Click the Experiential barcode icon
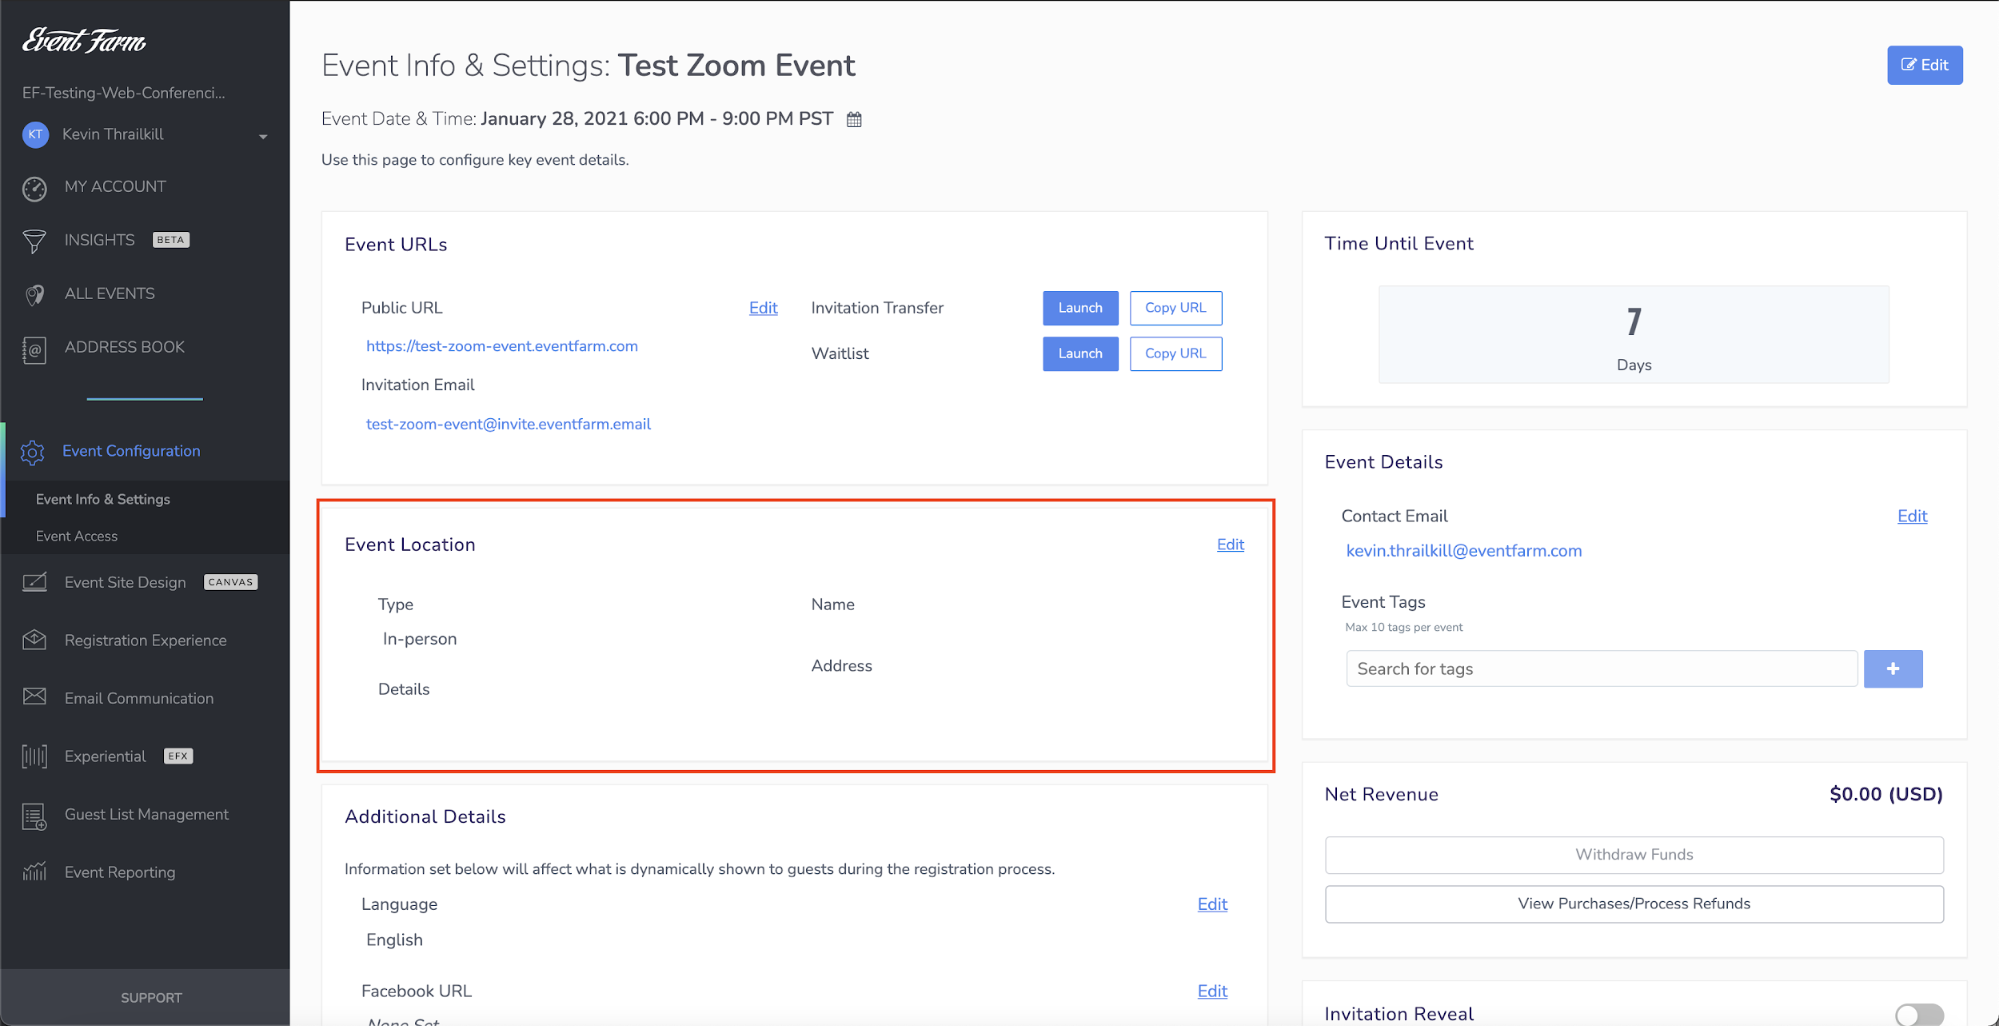 coord(35,756)
